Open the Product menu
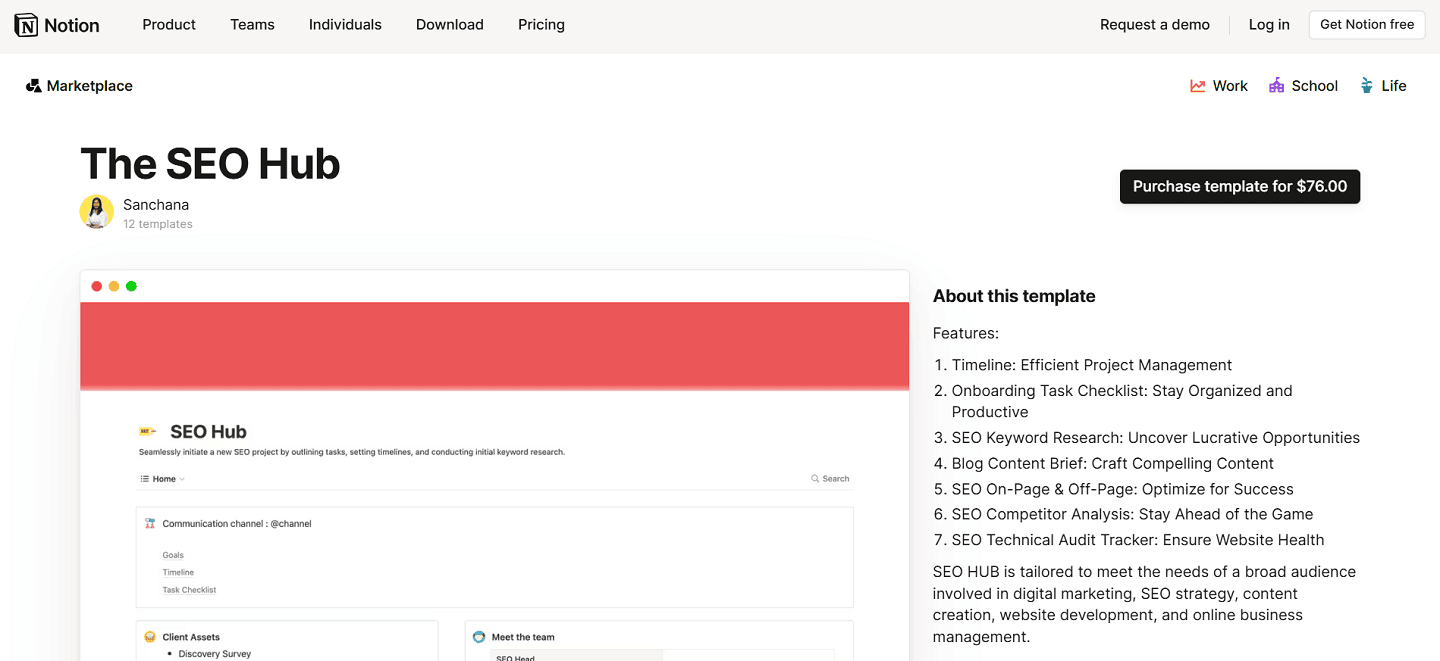 [x=168, y=24]
